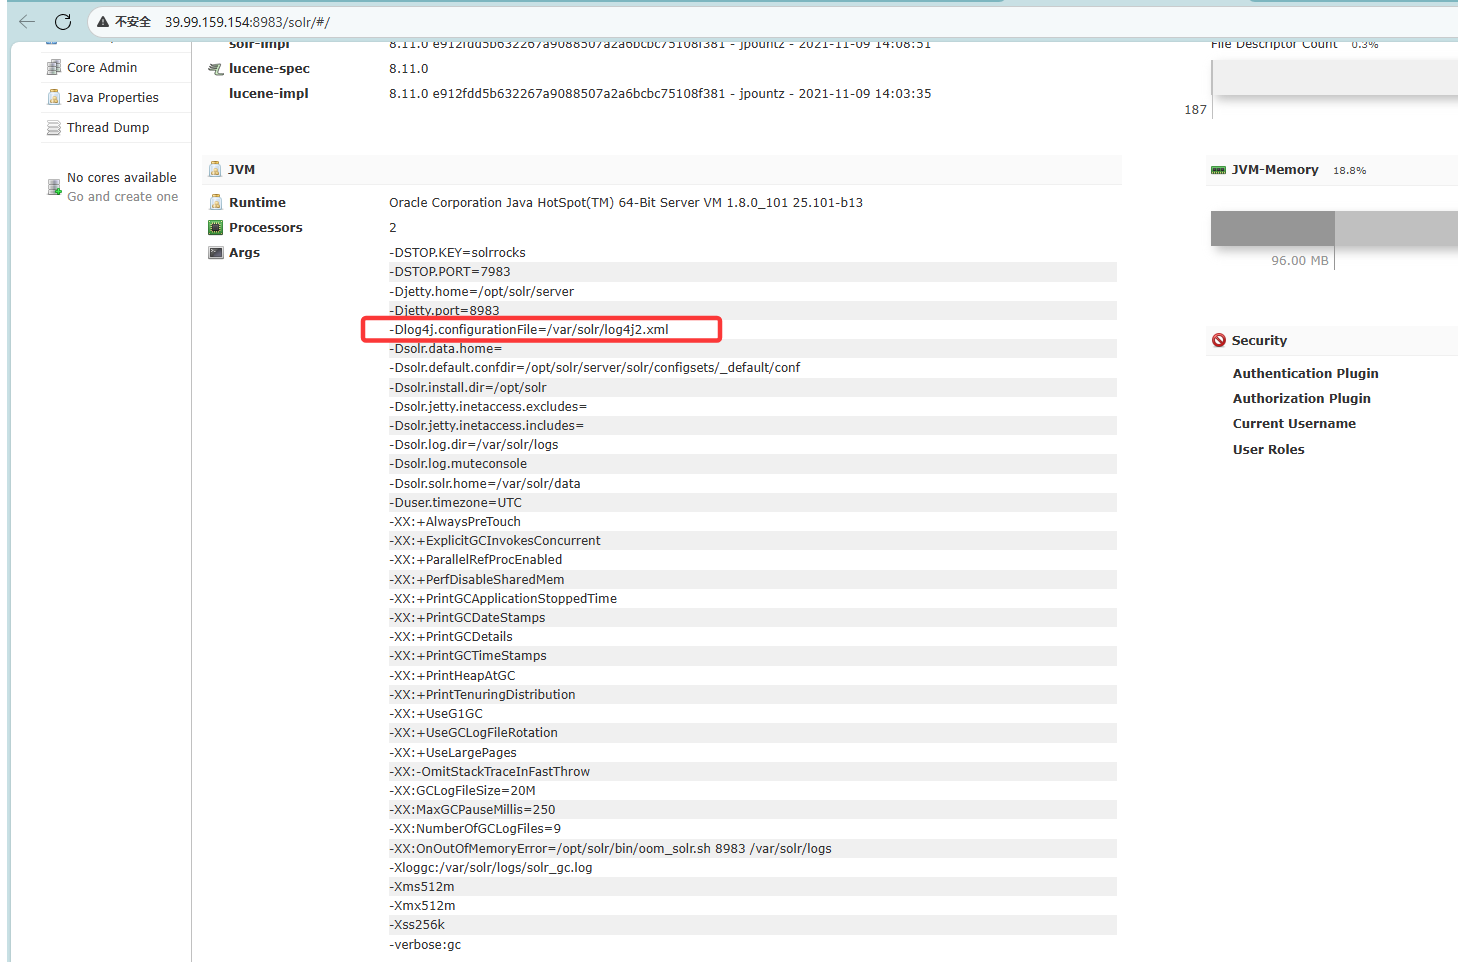Click the No cores available icon
The image size is (1458, 962).
[54, 187]
